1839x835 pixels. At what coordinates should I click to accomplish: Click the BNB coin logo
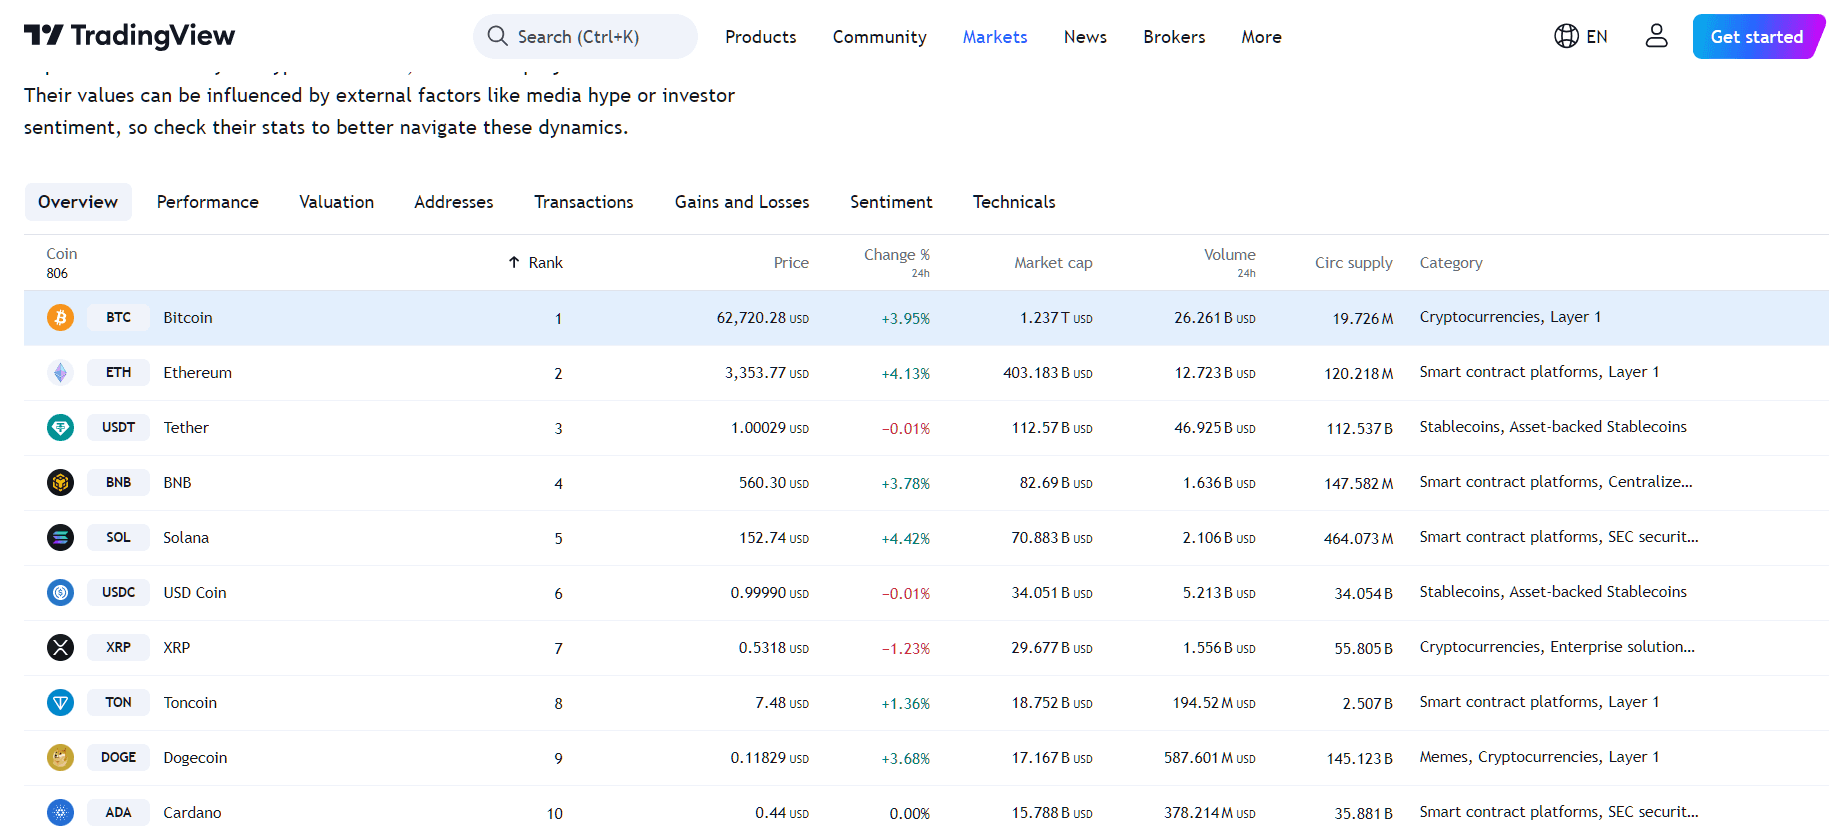60,483
